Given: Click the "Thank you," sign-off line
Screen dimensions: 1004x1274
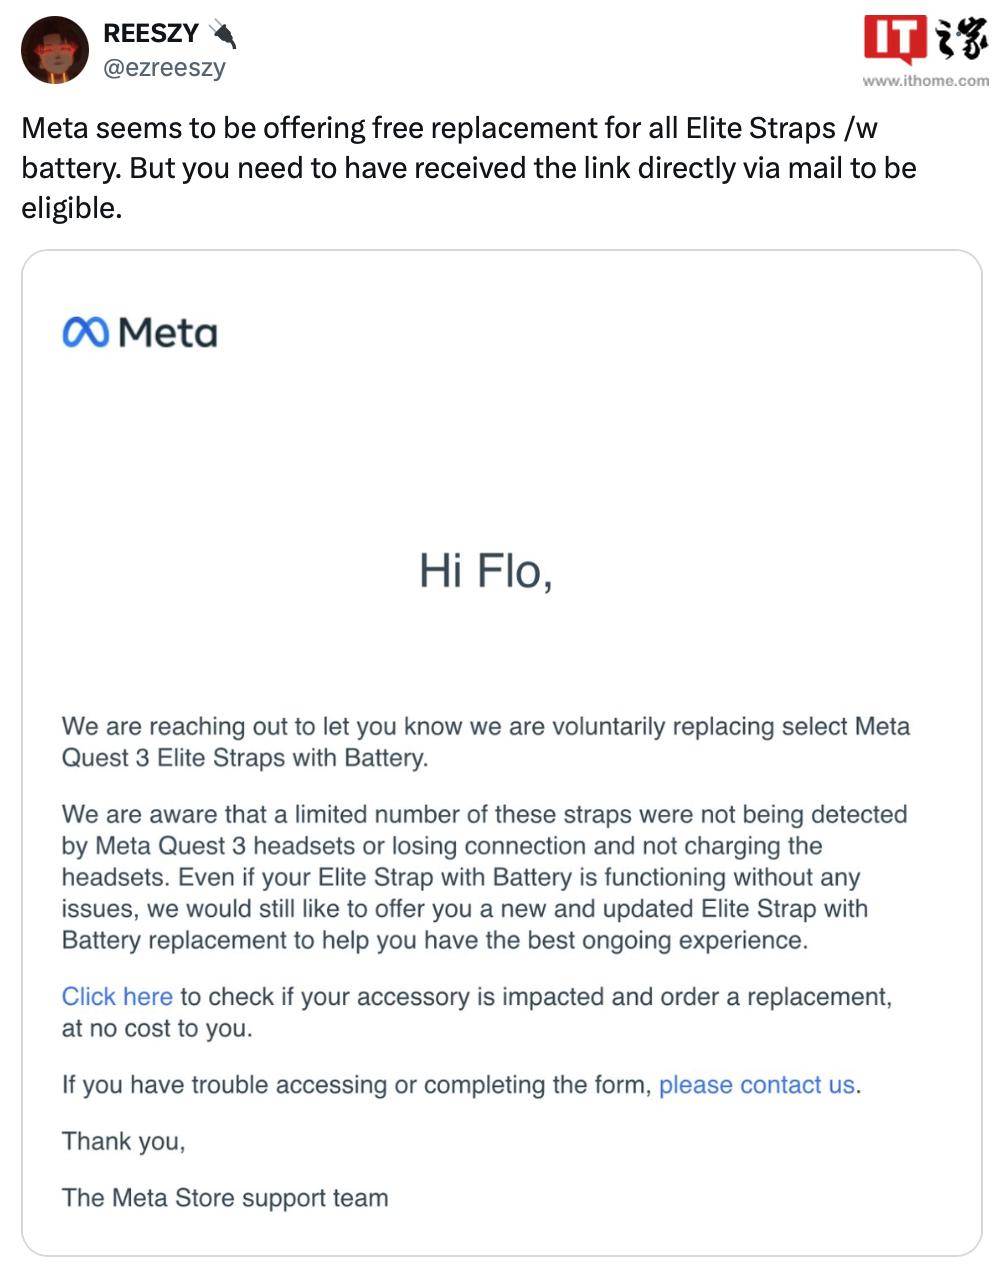Looking at the screenshot, I should [x=124, y=1142].
